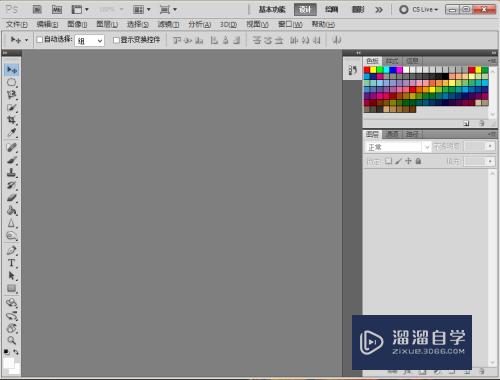Swap foreground and background colors
Image resolution: width=500 pixels, height=380 pixels.
click(x=16, y=352)
